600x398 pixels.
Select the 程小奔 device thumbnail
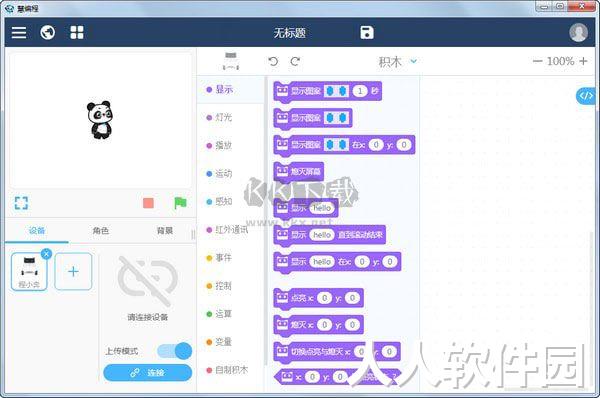point(29,272)
